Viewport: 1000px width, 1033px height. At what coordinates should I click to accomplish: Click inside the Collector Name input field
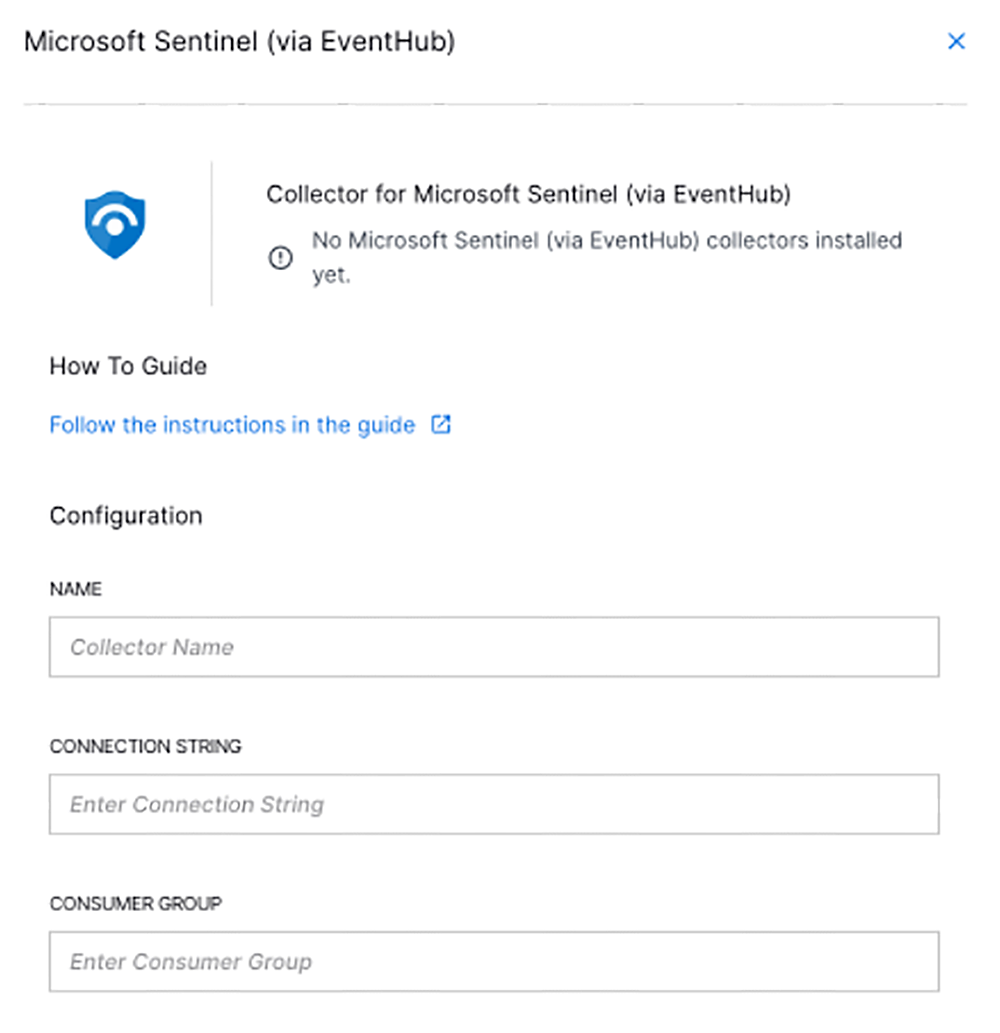(x=494, y=646)
